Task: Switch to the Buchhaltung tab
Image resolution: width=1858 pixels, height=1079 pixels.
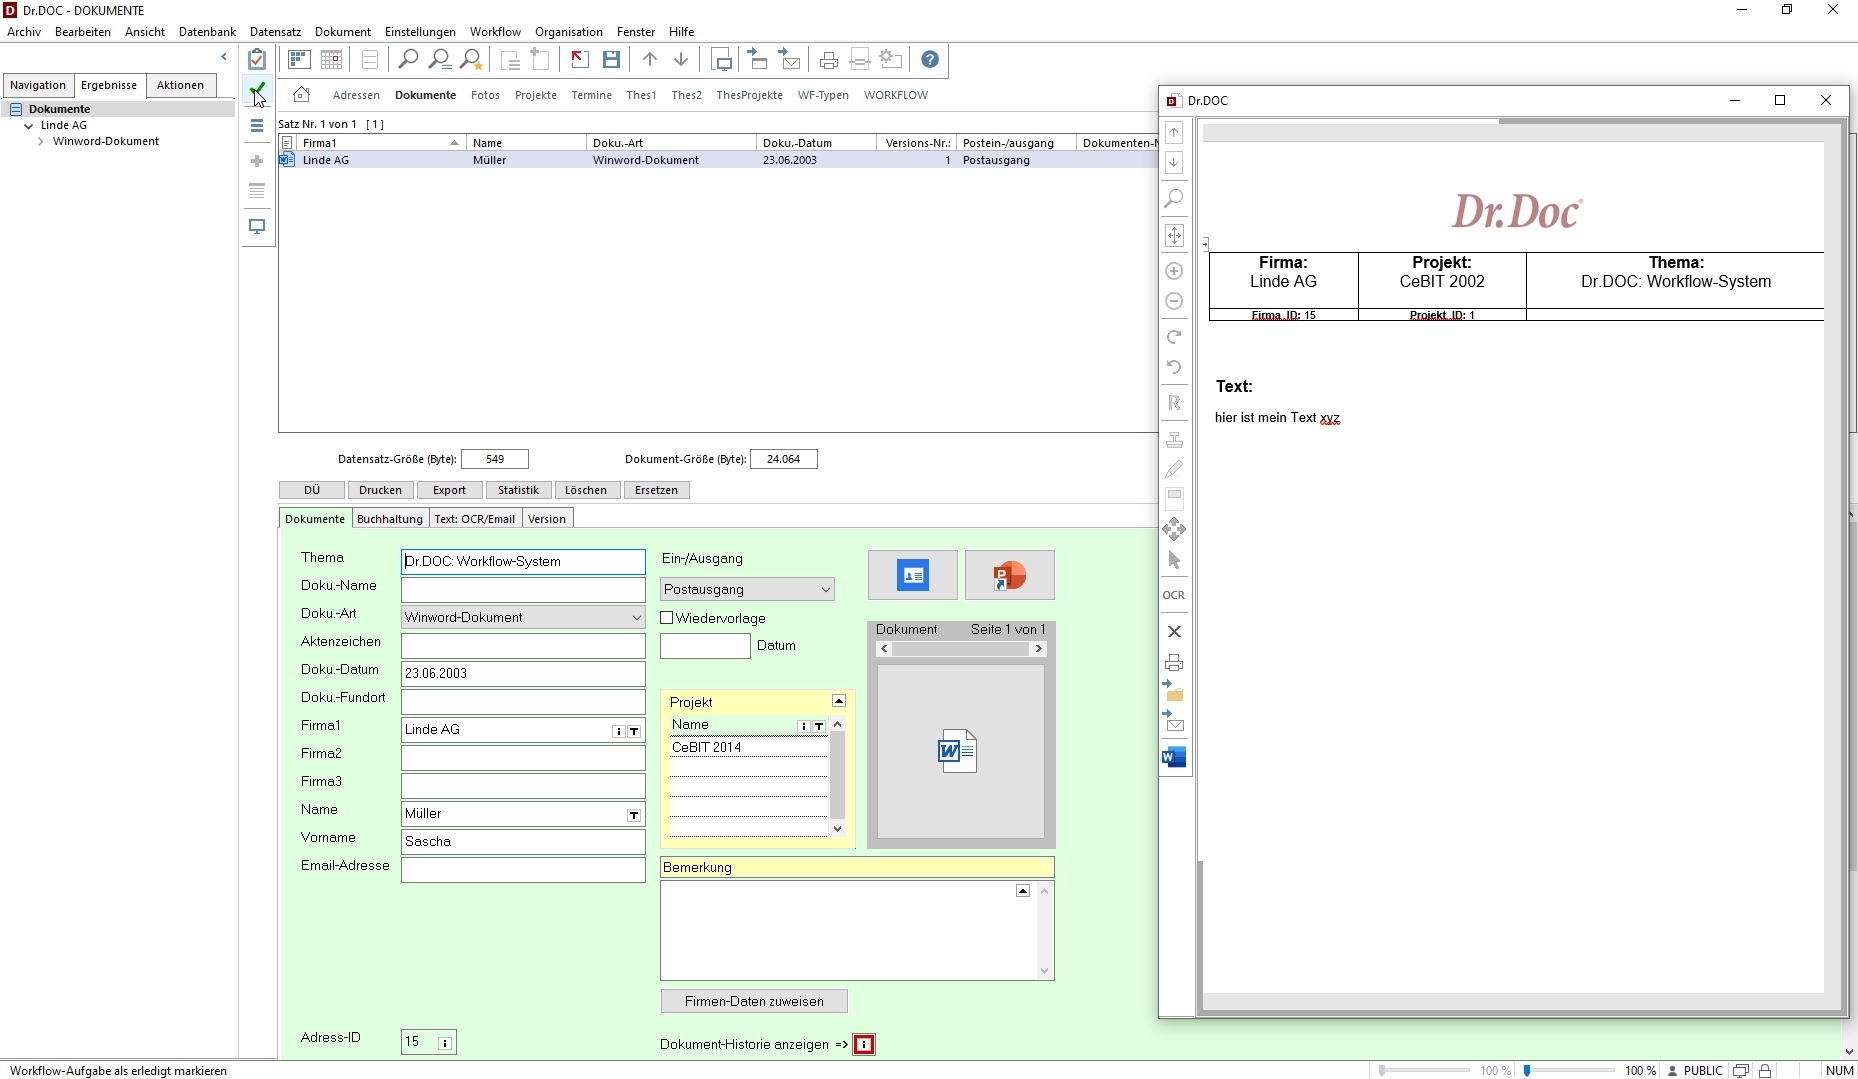Action: [389, 519]
